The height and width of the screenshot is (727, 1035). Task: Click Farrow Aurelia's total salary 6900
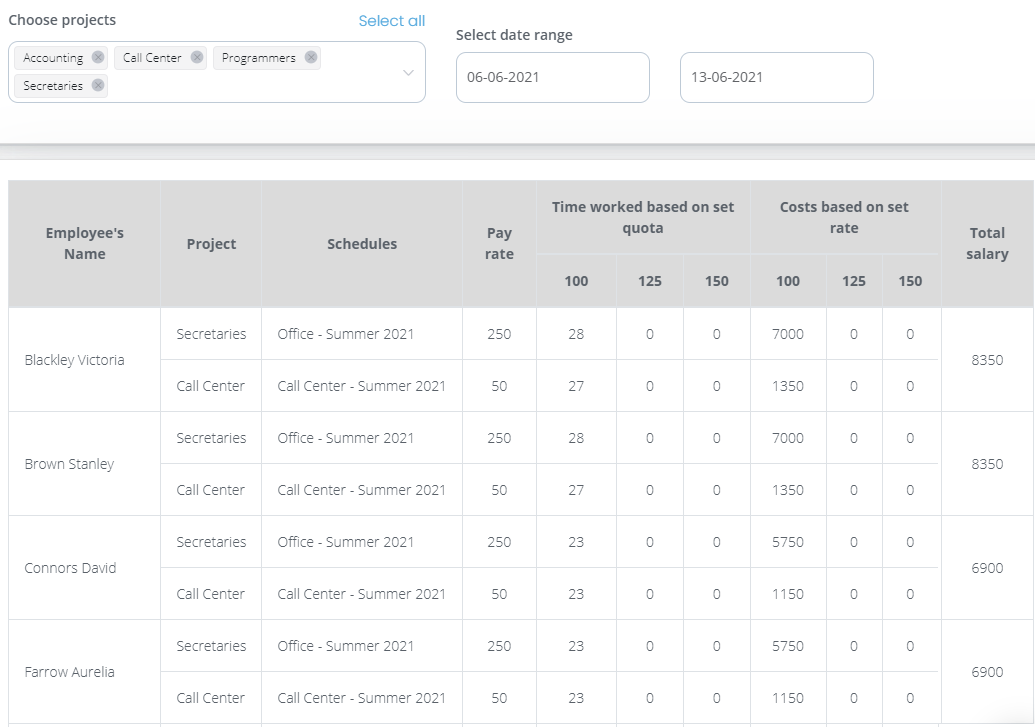coord(987,672)
